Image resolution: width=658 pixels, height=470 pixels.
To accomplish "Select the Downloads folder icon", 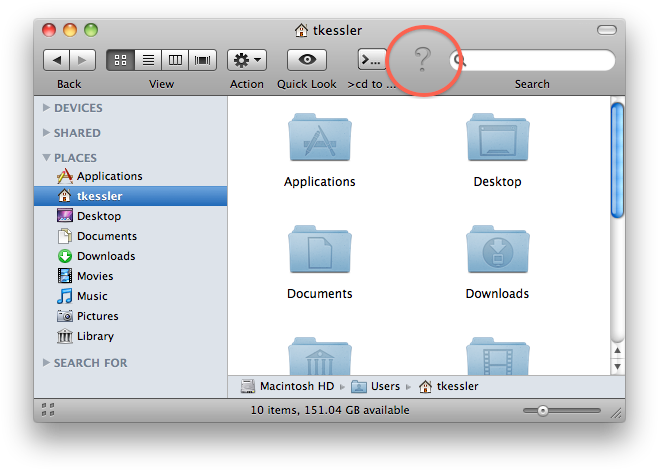I will 498,249.
